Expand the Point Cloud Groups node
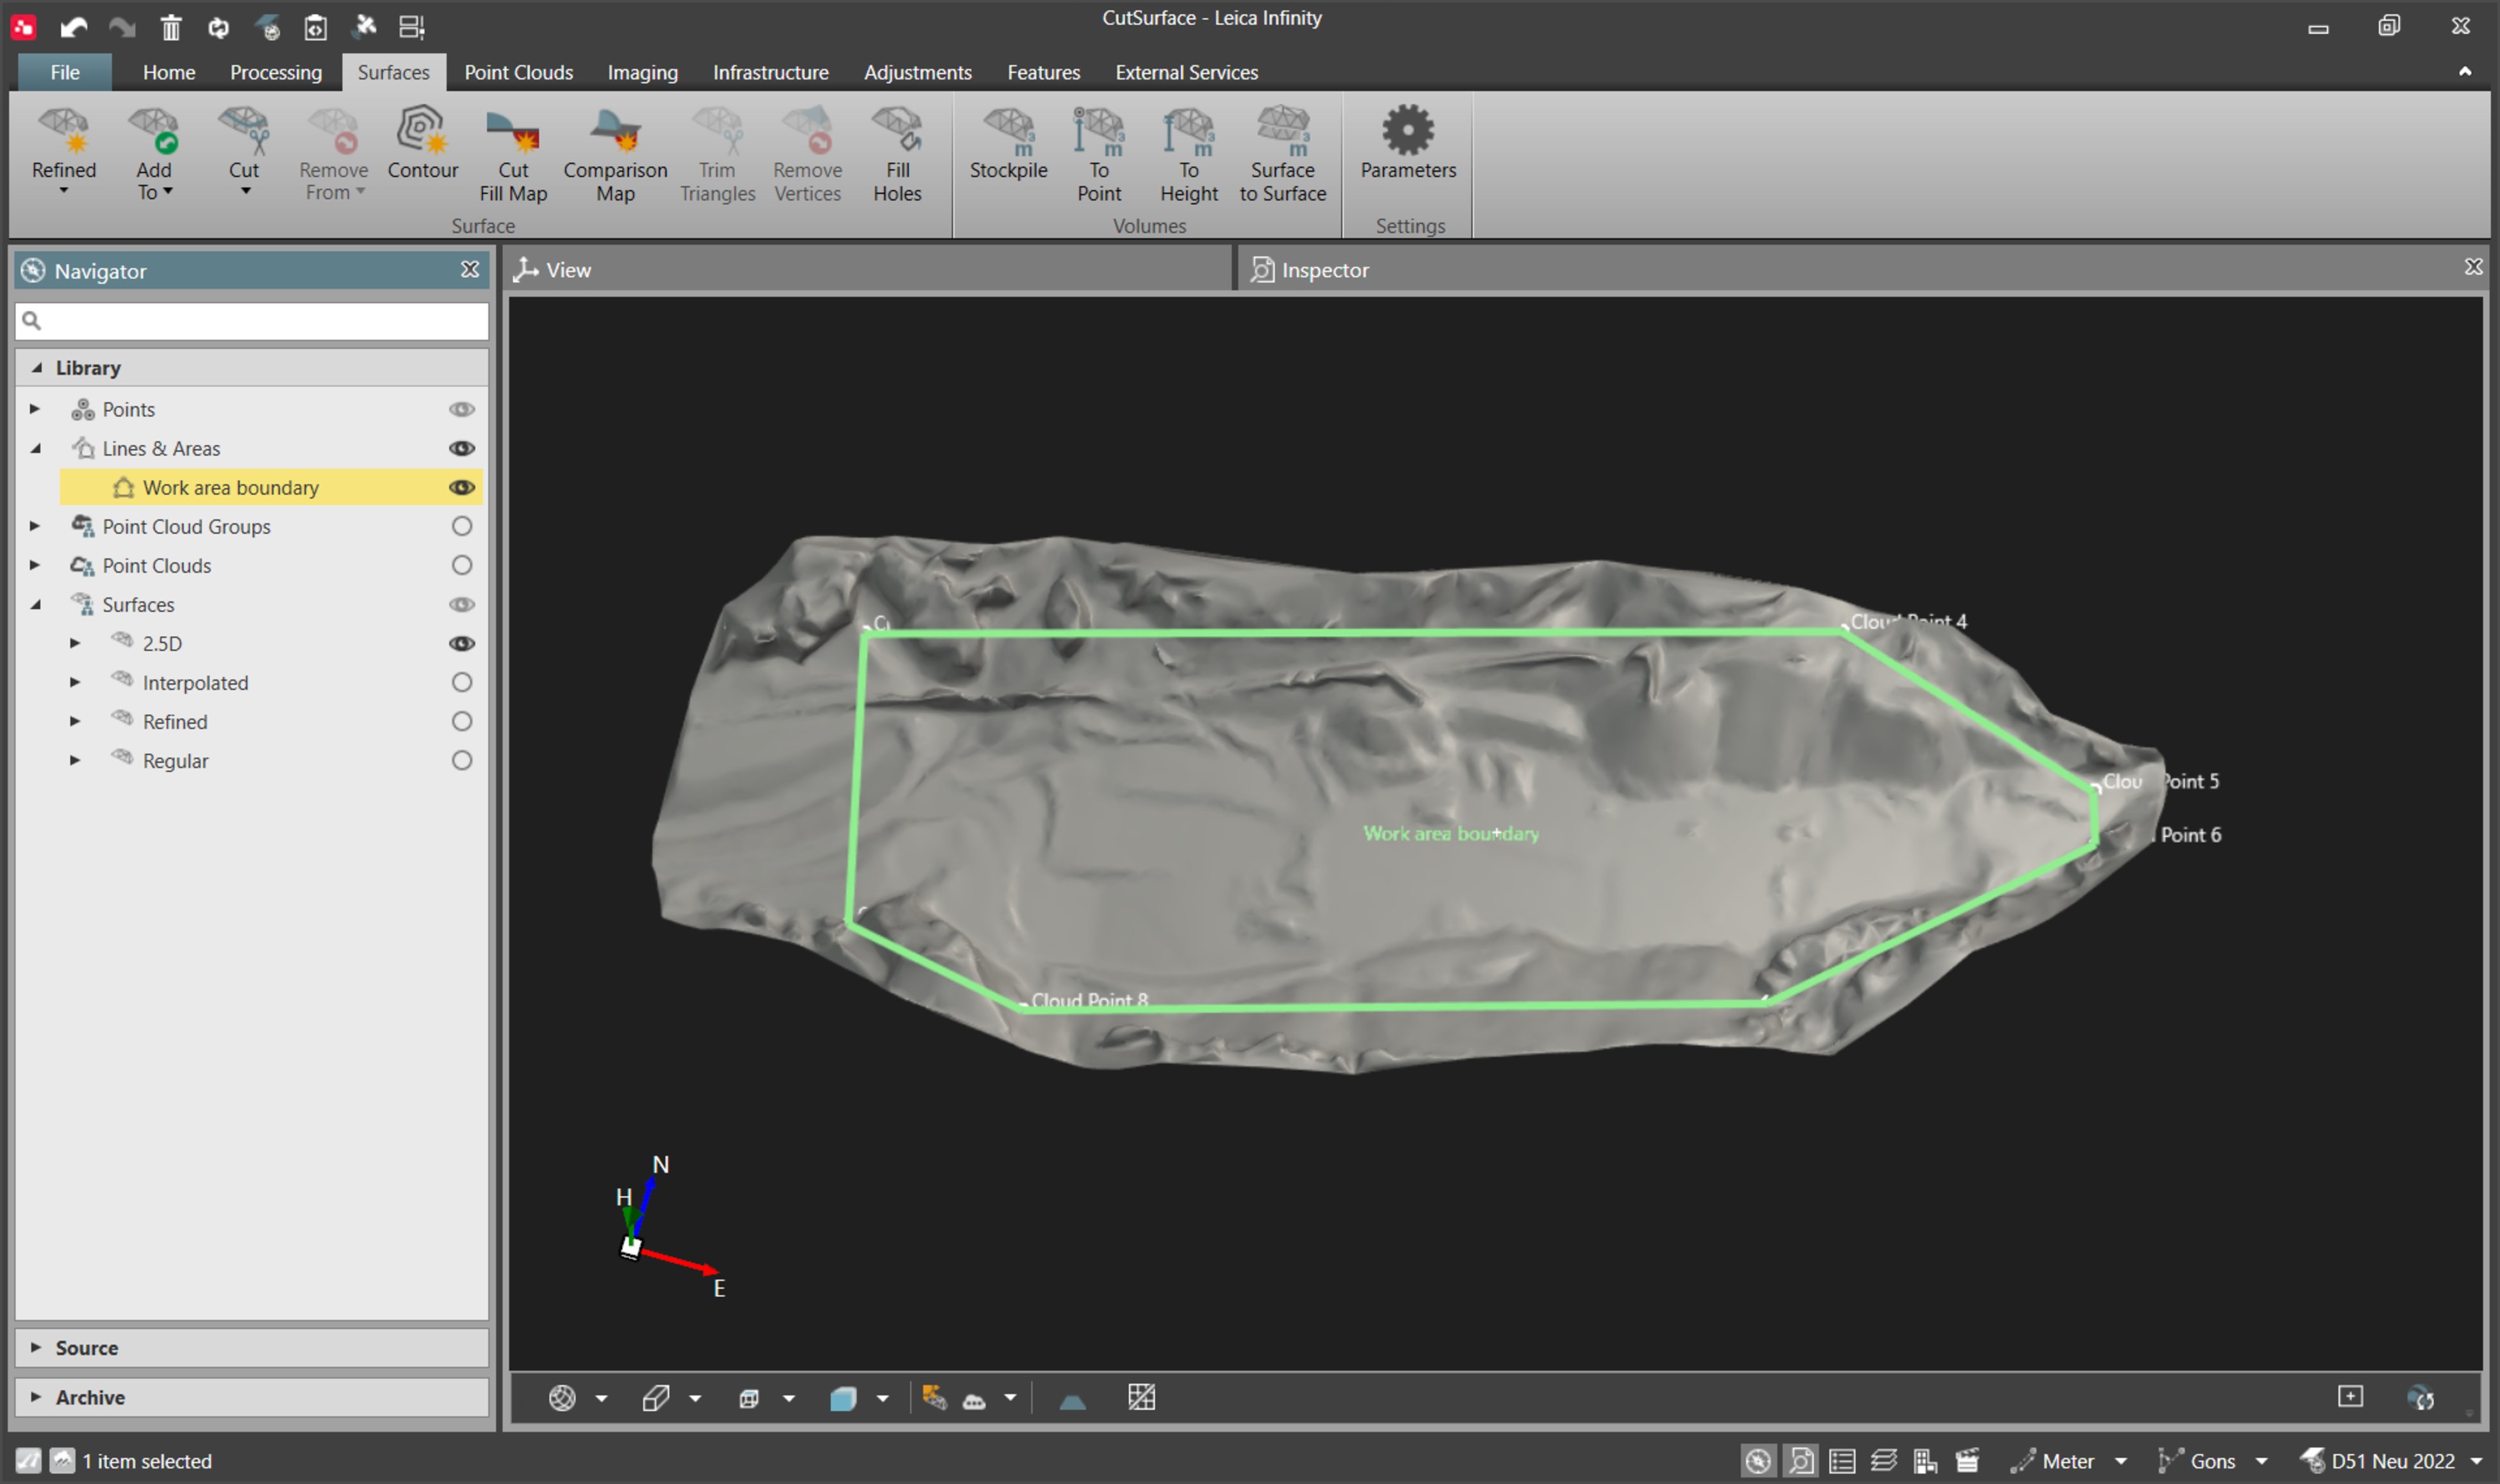The width and height of the screenshot is (2500, 1484). click(x=35, y=526)
